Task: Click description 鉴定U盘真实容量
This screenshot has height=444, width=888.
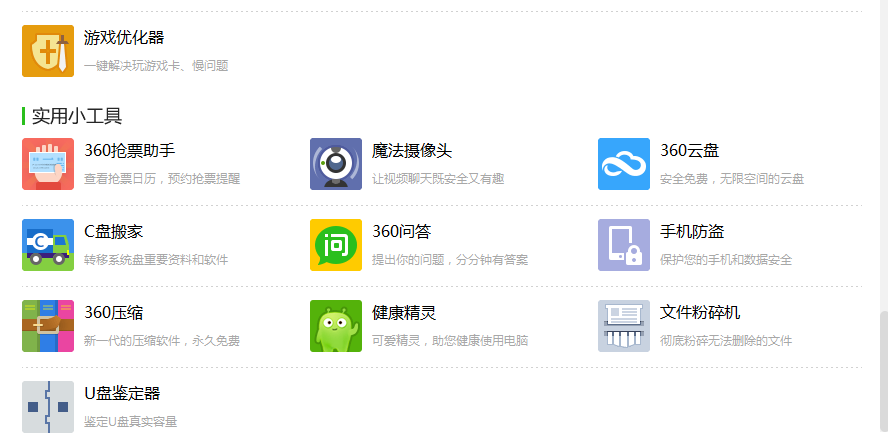Action: pyautogui.click(x=131, y=421)
